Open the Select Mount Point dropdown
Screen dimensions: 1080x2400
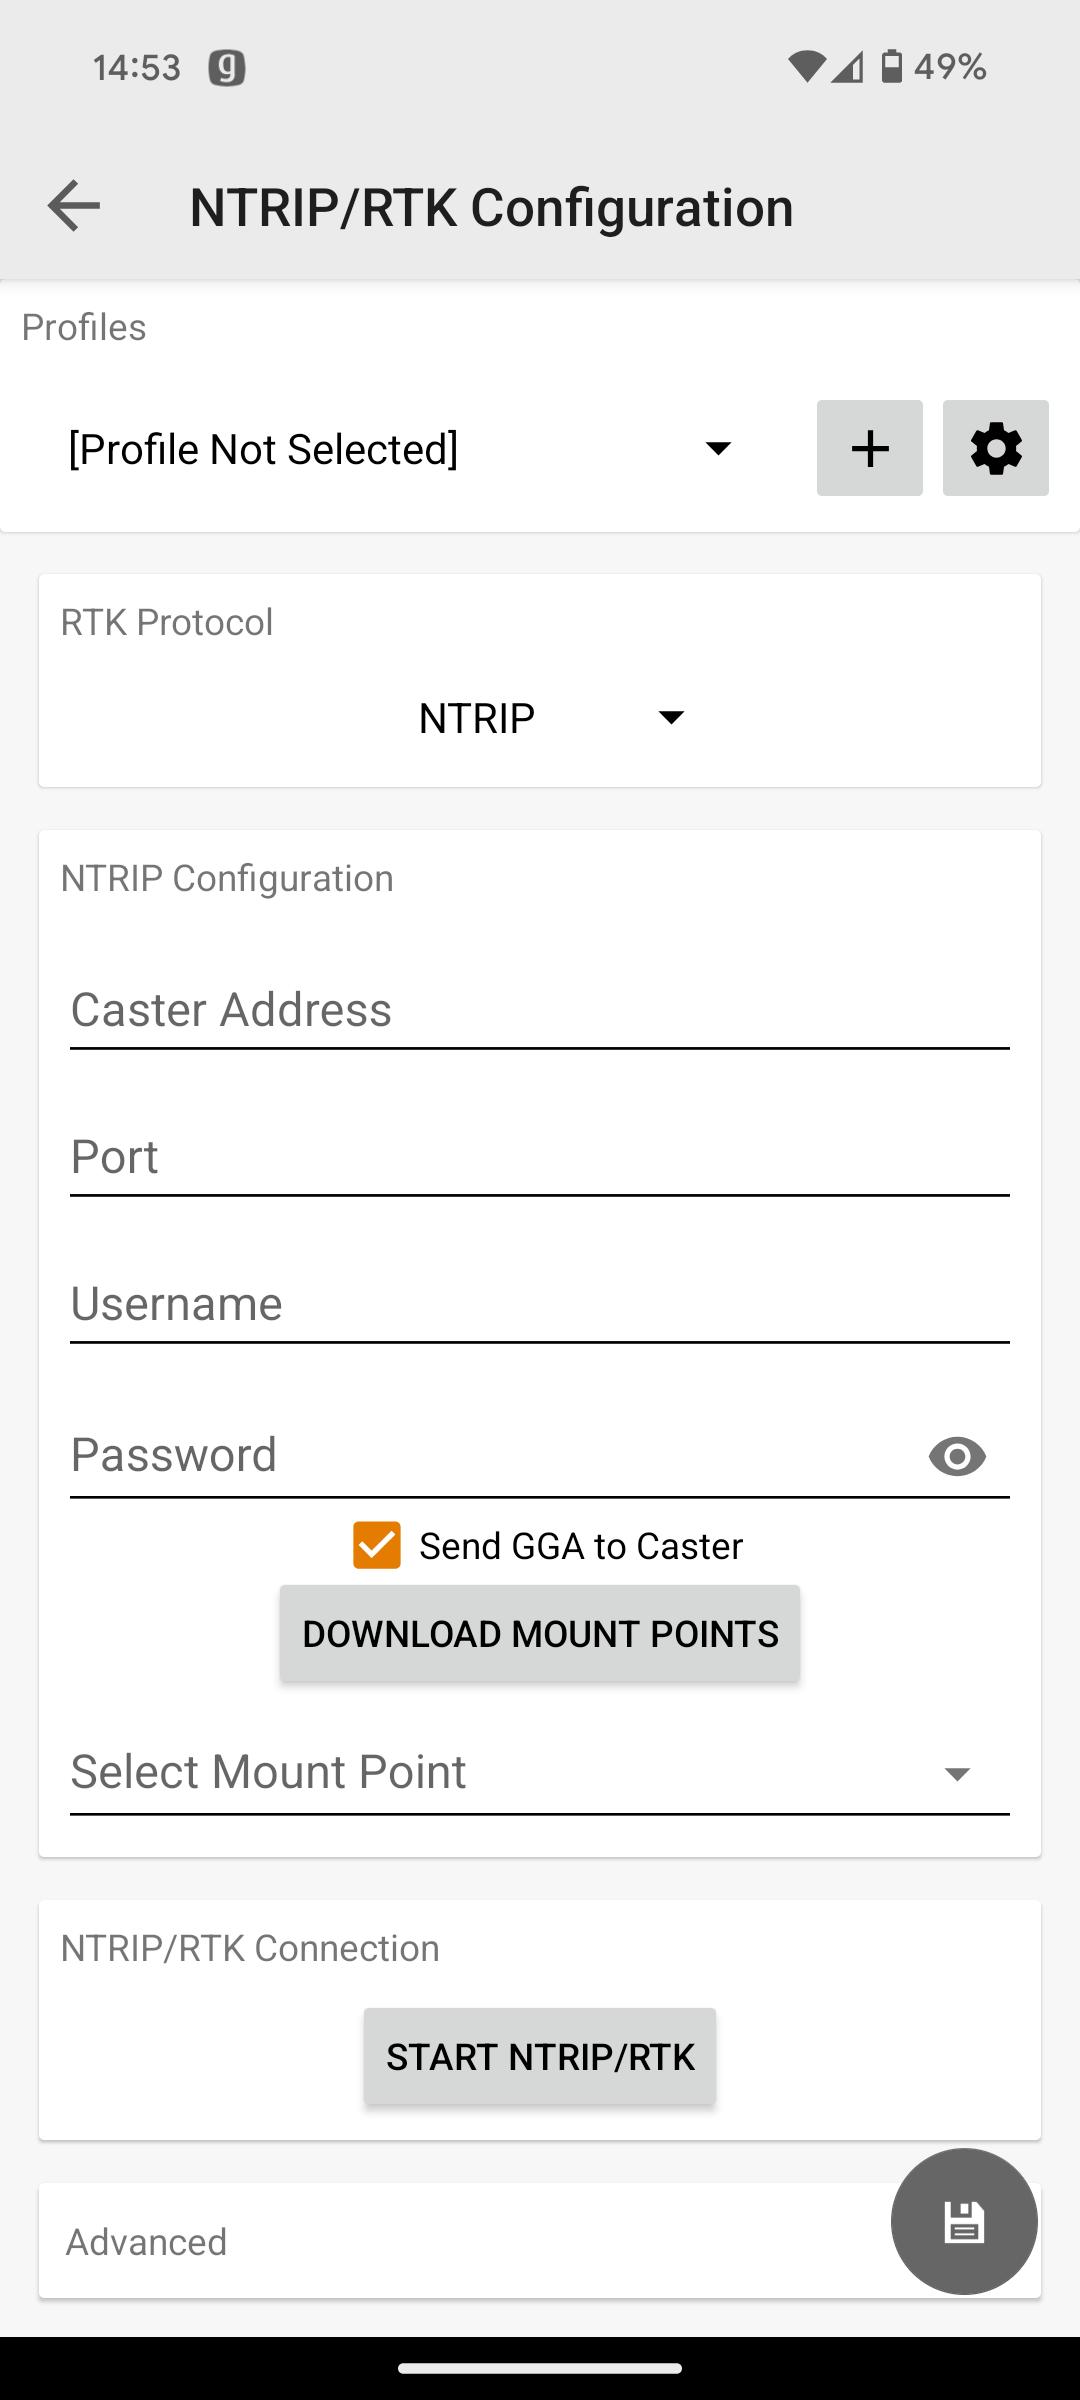pos(540,1772)
